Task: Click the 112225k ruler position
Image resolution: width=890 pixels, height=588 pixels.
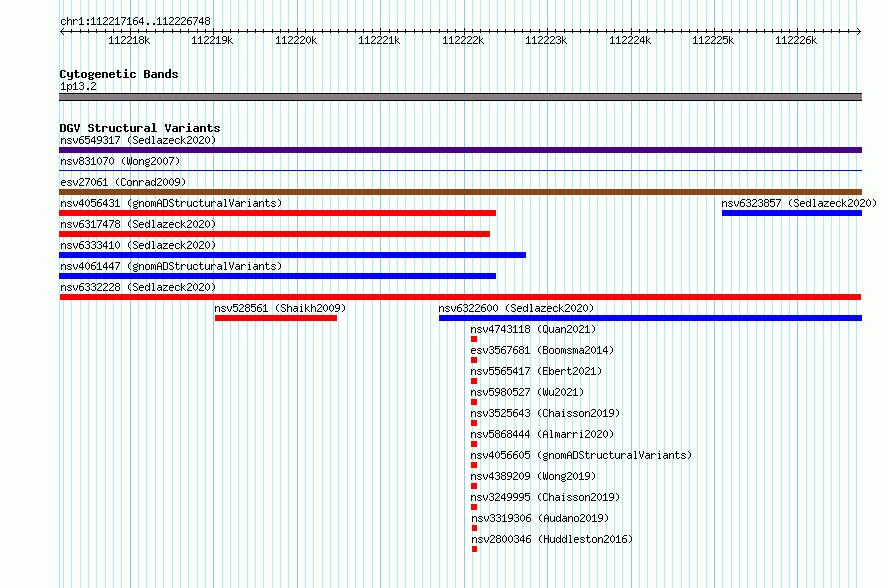Action: click(x=713, y=40)
